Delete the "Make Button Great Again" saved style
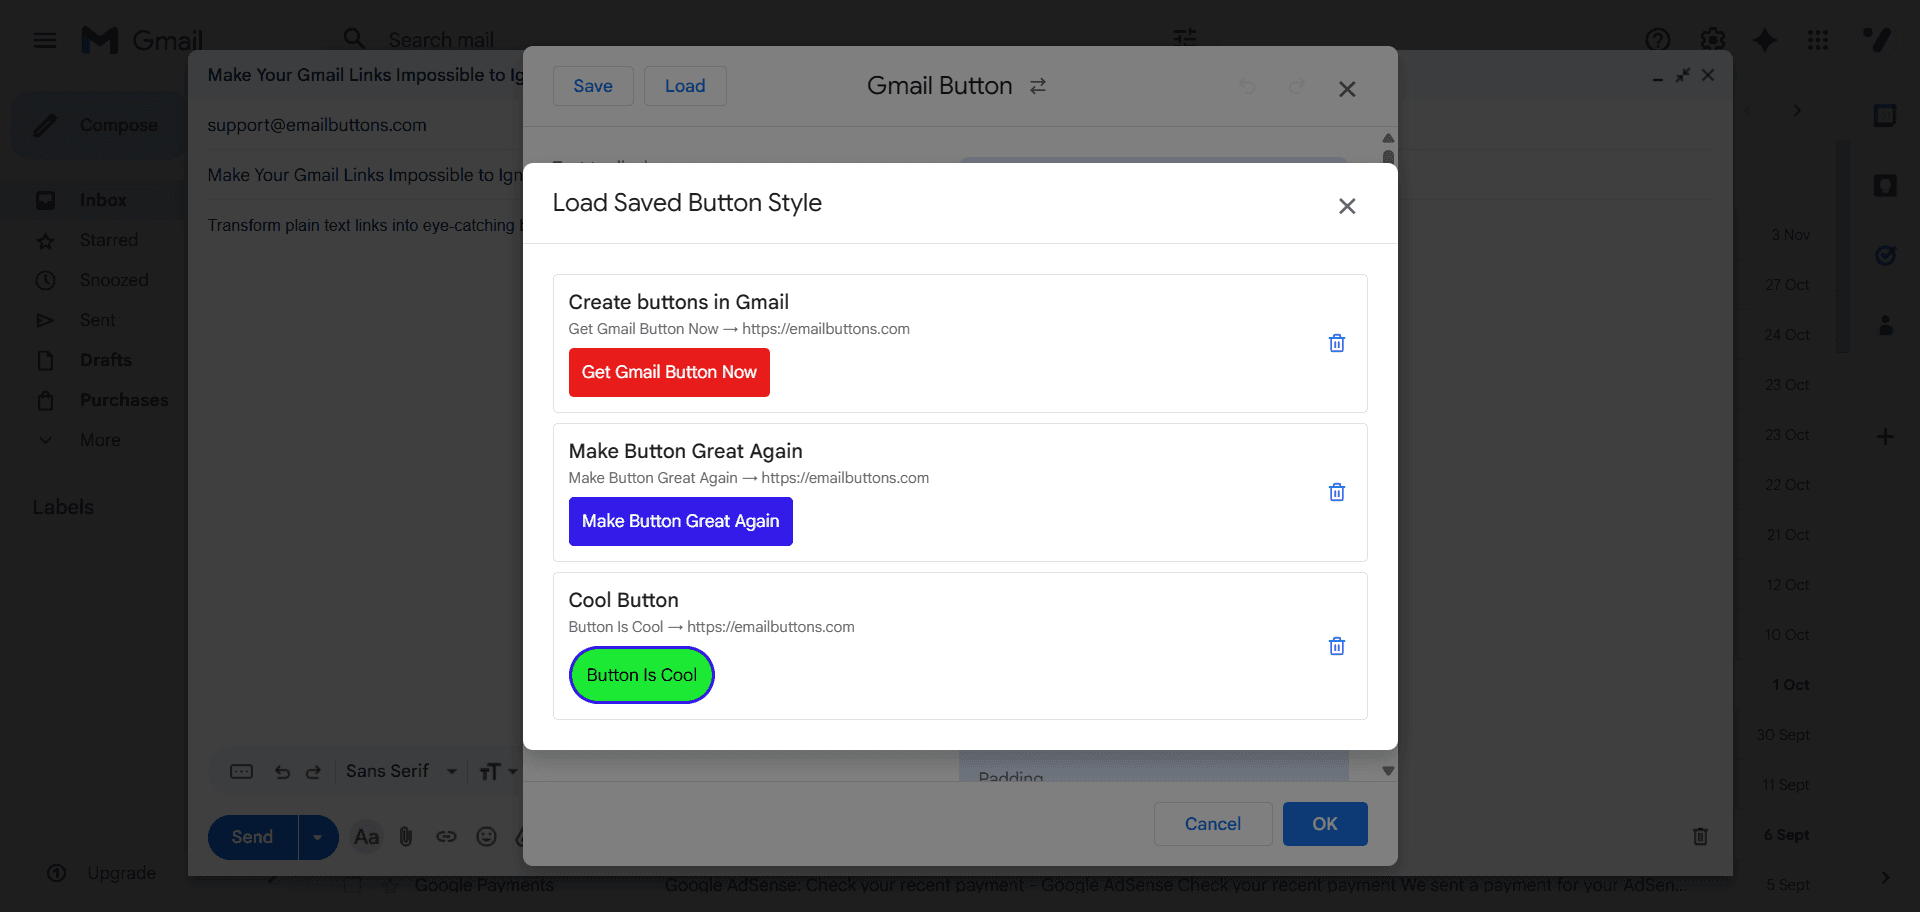This screenshot has width=1920, height=912. pyautogui.click(x=1336, y=492)
